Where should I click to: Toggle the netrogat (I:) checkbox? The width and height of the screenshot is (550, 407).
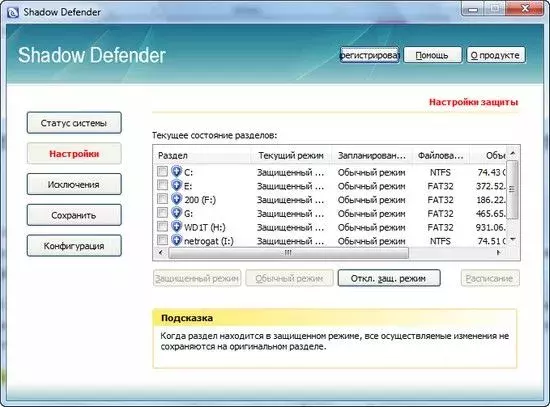[162, 240]
